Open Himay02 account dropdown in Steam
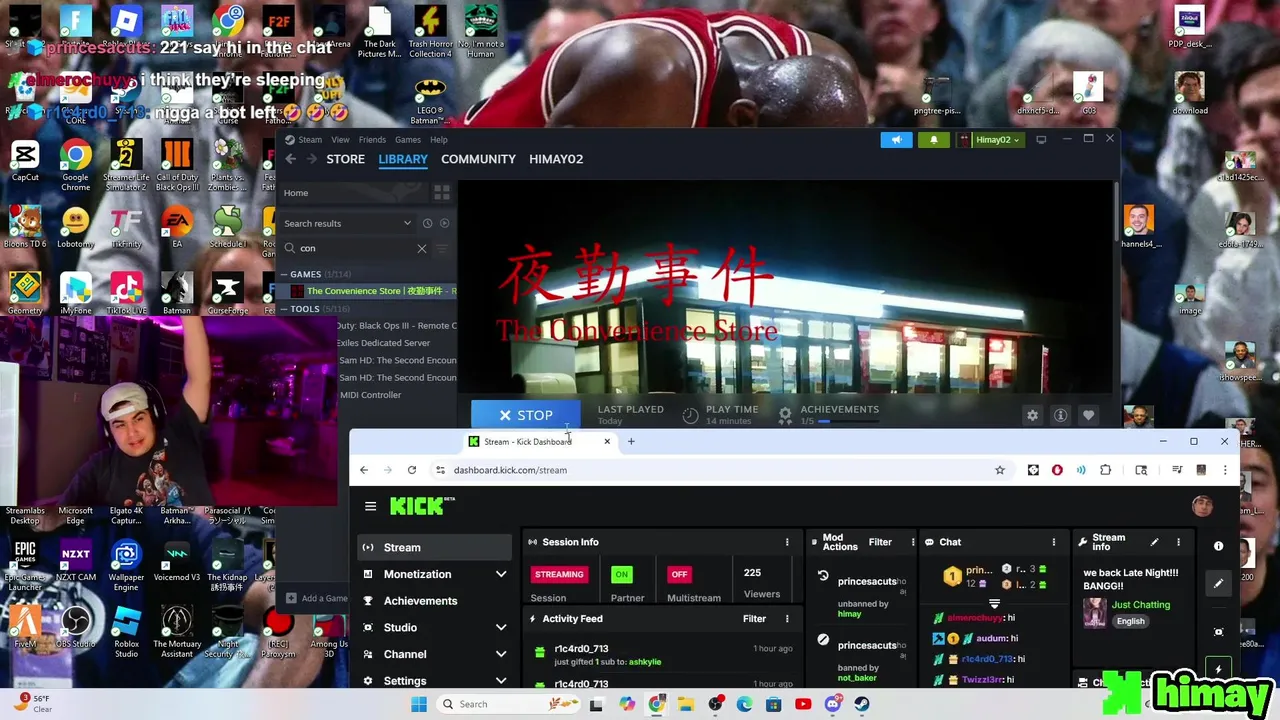 pos(991,140)
